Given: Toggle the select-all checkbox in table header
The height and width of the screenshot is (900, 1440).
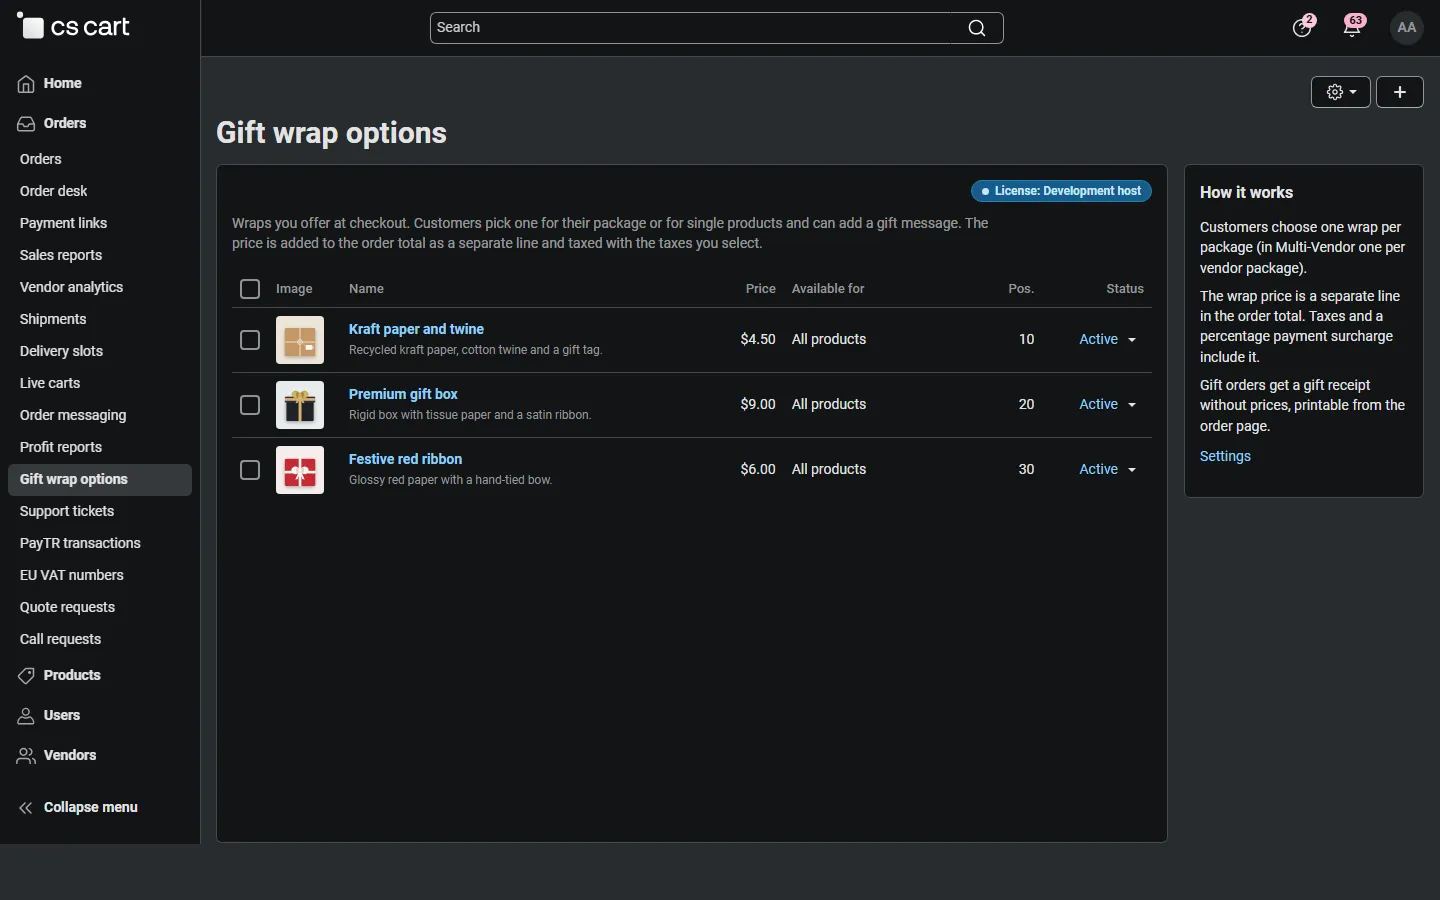Looking at the screenshot, I should (x=250, y=289).
